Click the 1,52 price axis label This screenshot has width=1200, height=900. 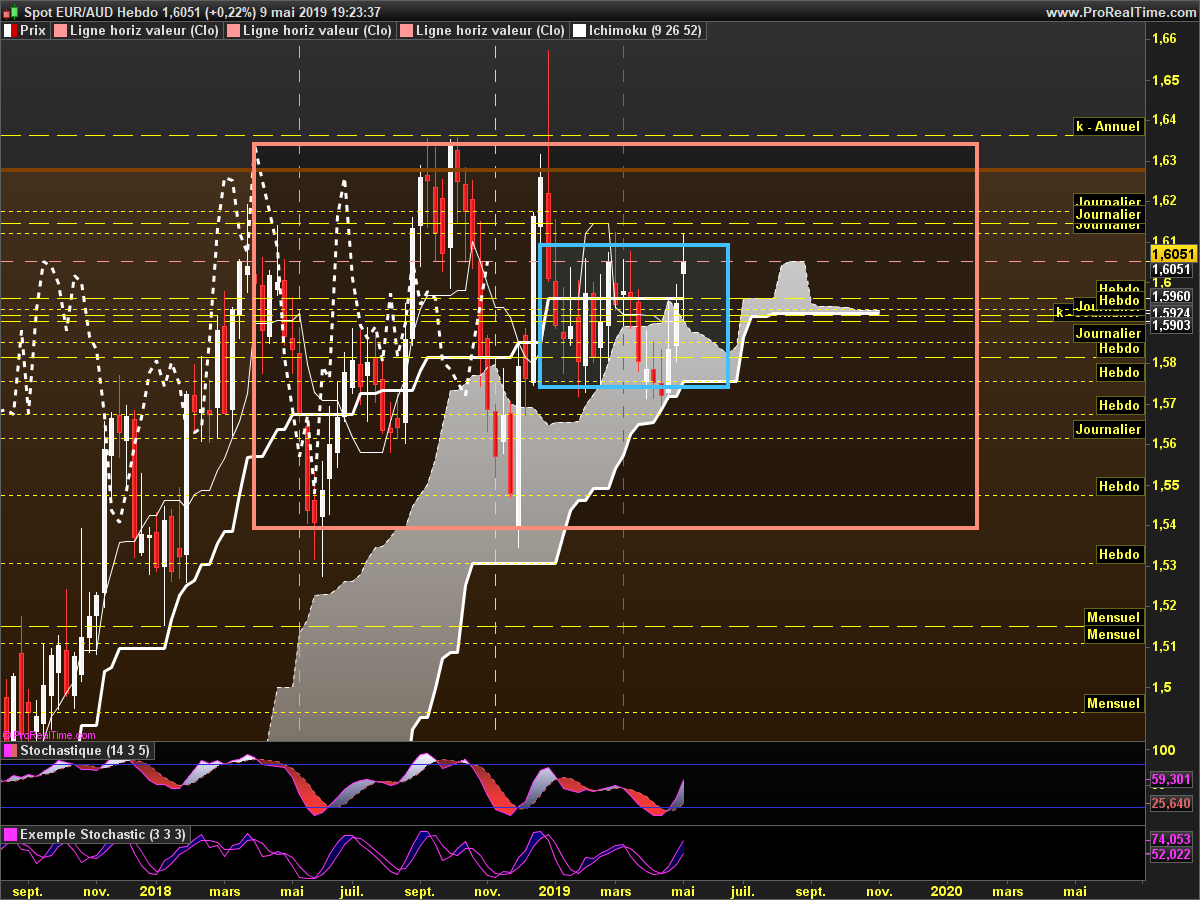[1163, 605]
